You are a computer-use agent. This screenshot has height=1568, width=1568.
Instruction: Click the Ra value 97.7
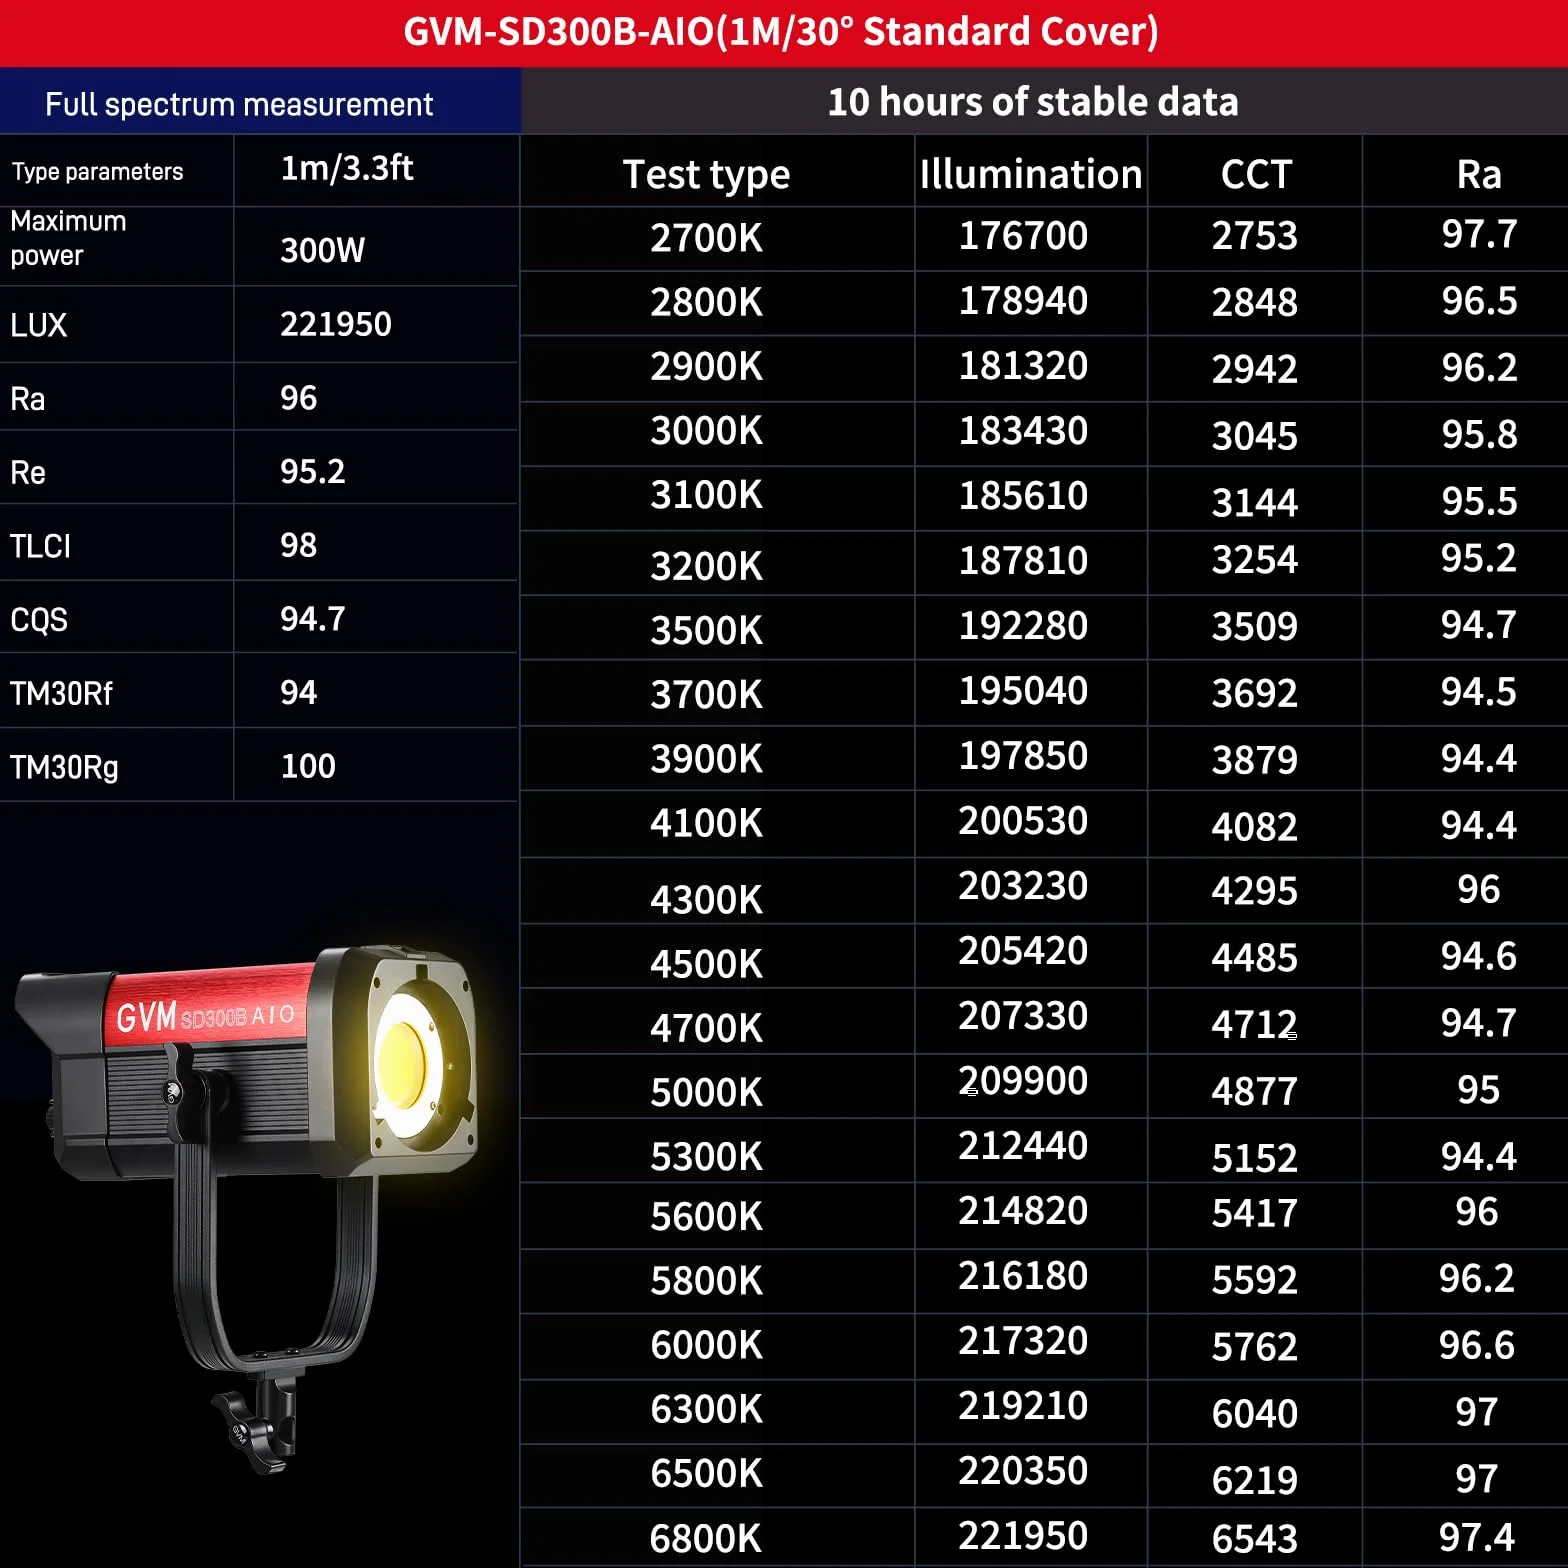click(x=1479, y=234)
